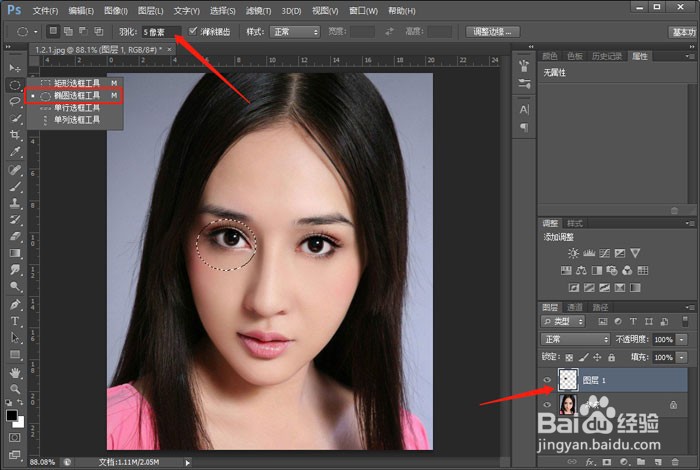Open the tool preset picker arrow

point(36,32)
